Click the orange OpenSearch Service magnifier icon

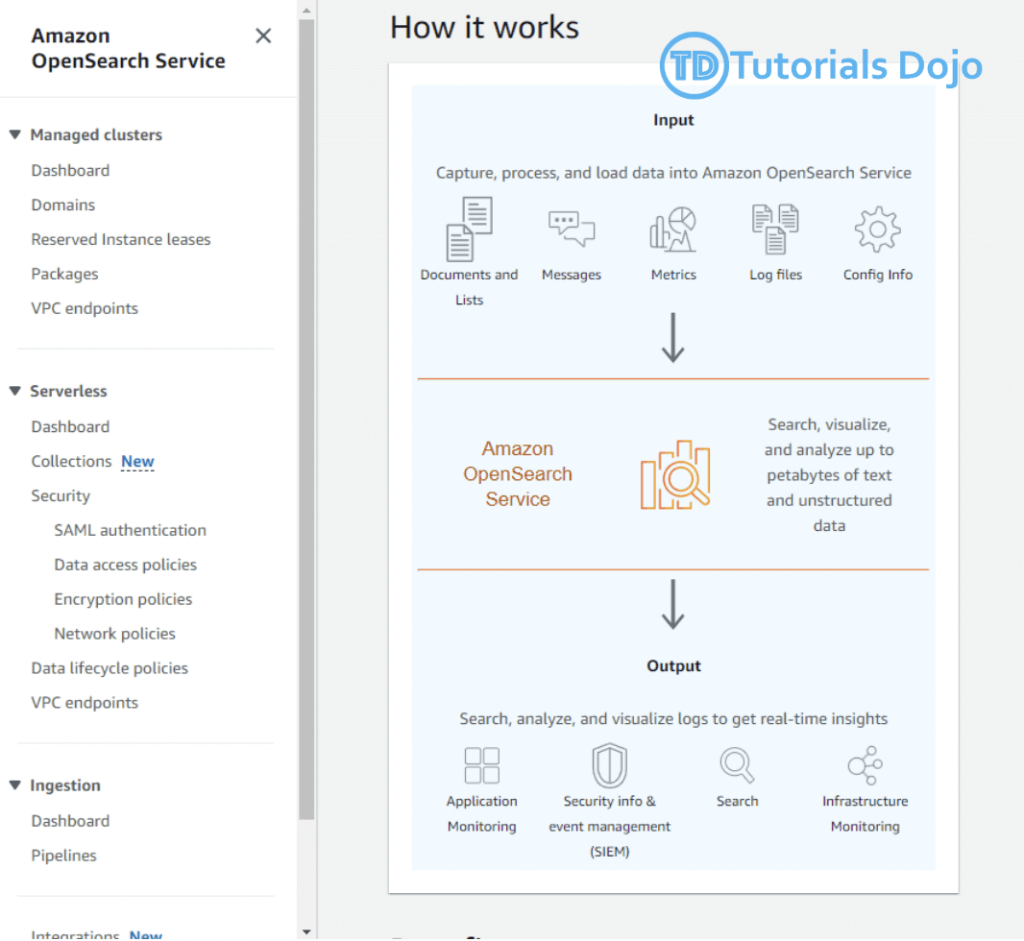(x=675, y=475)
